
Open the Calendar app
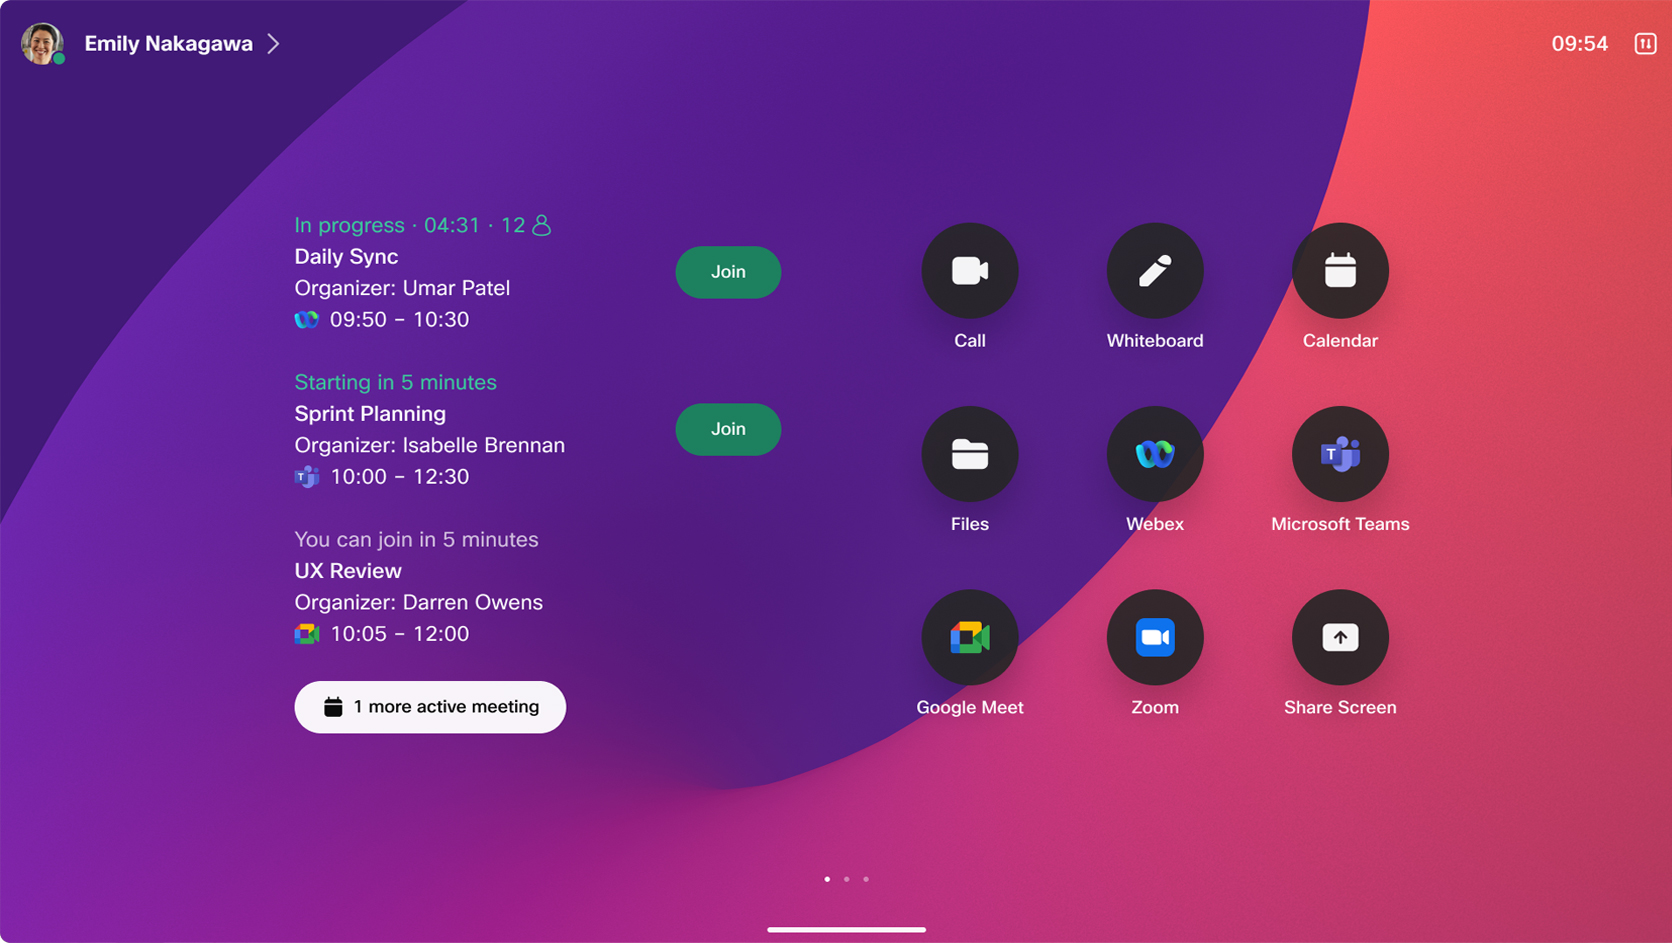point(1340,271)
